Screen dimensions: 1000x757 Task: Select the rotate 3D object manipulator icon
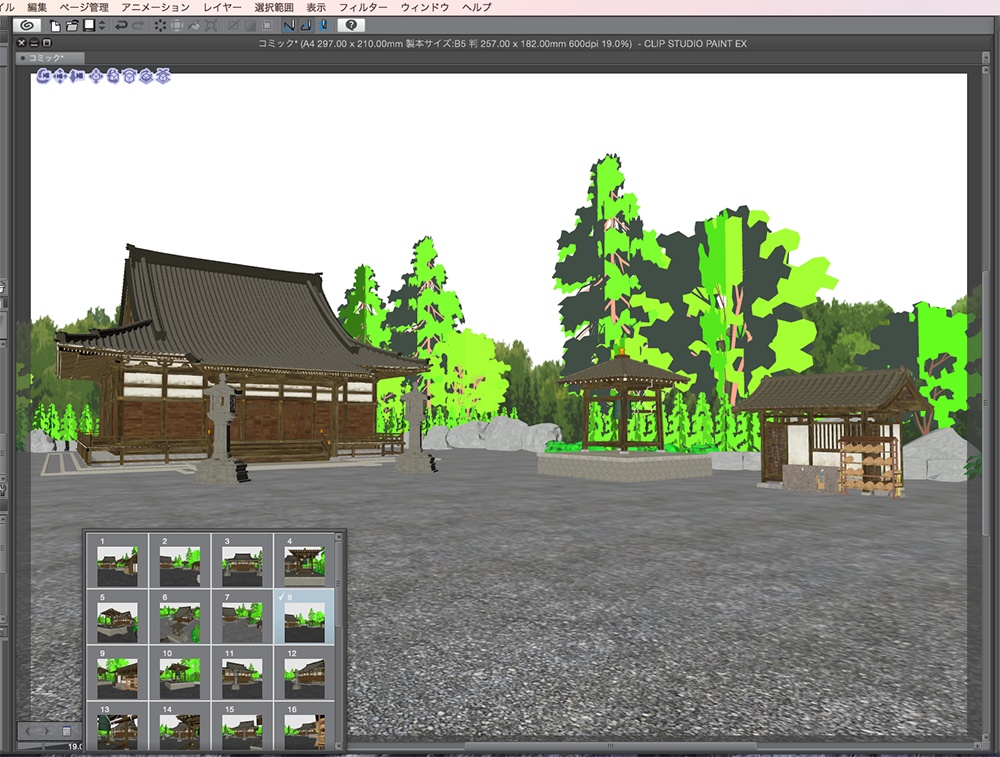coord(113,76)
